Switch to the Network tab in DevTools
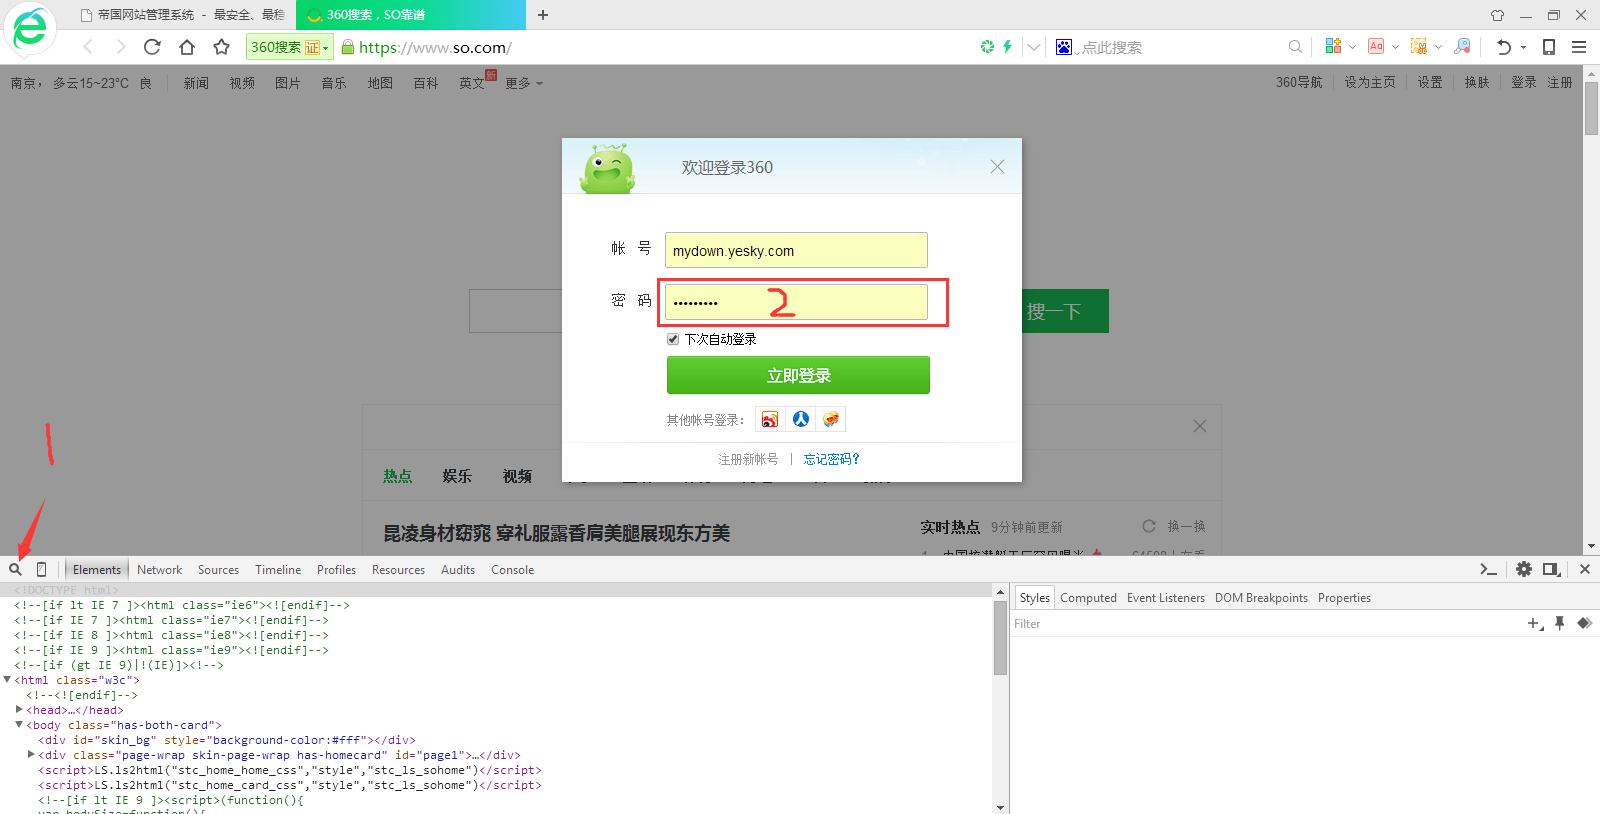 [159, 570]
